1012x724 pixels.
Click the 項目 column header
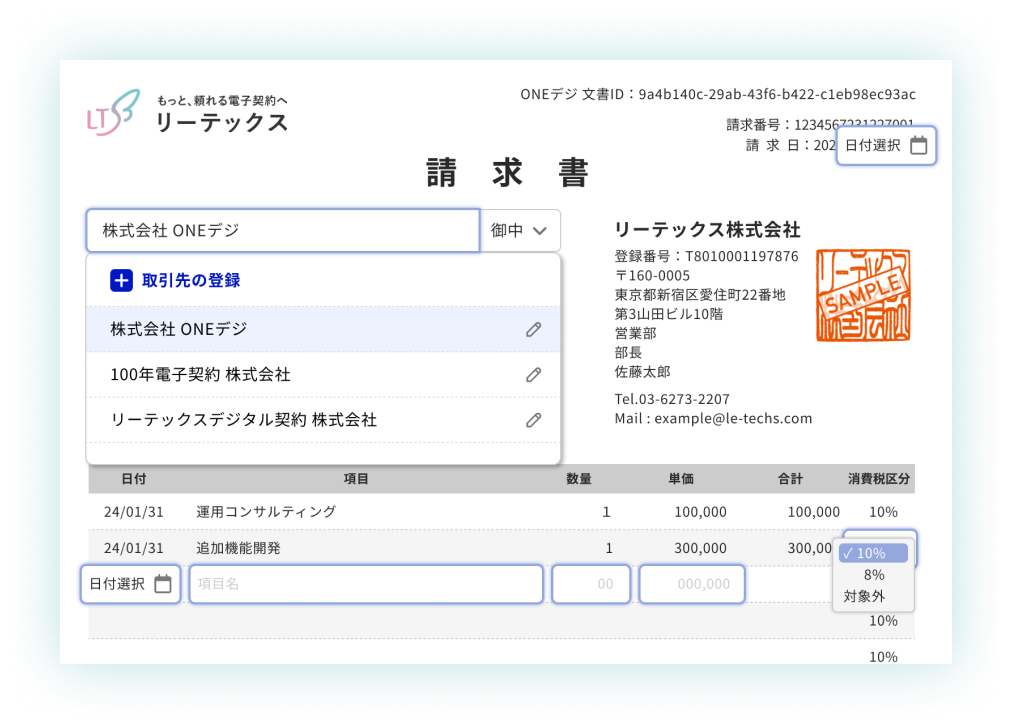coord(356,479)
